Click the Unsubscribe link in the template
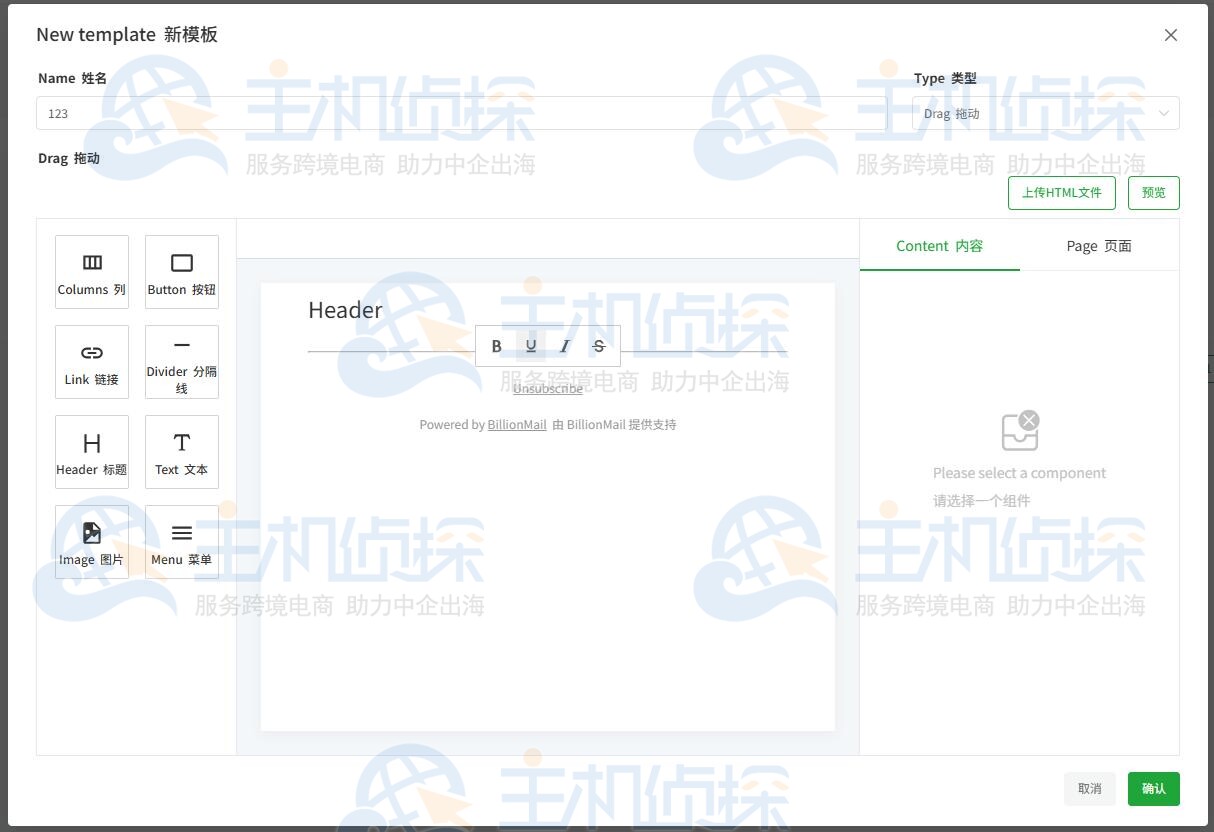Image resolution: width=1214 pixels, height=832 pixels. [x=547, y=388]
